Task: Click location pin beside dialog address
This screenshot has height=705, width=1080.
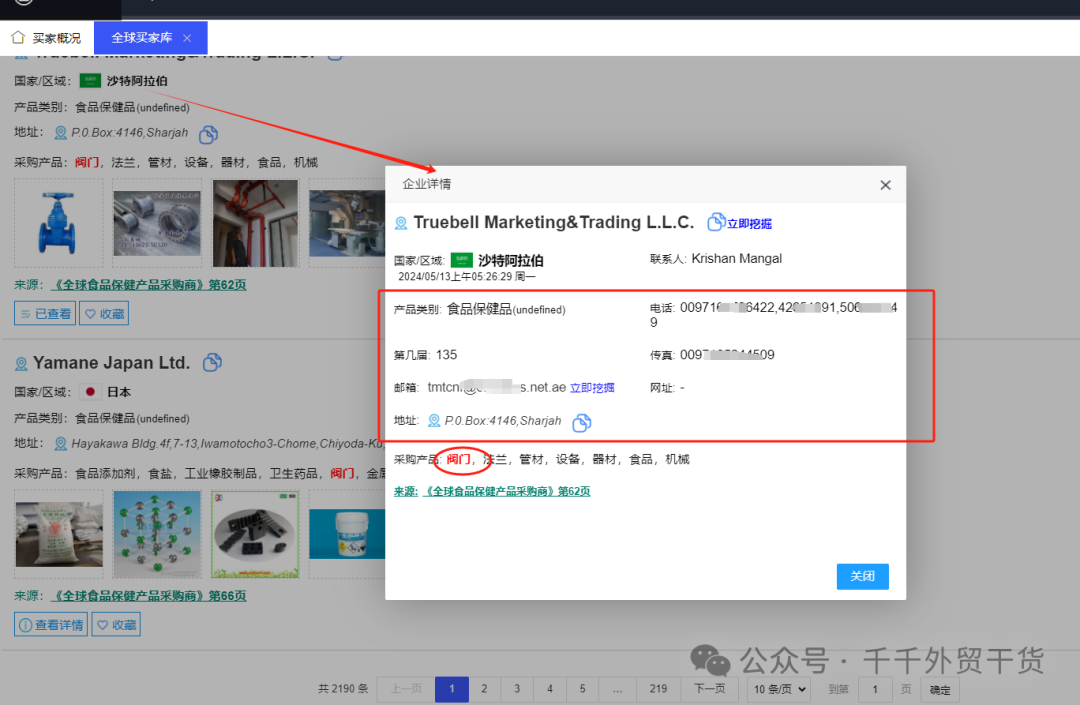Action: [434, 421]
